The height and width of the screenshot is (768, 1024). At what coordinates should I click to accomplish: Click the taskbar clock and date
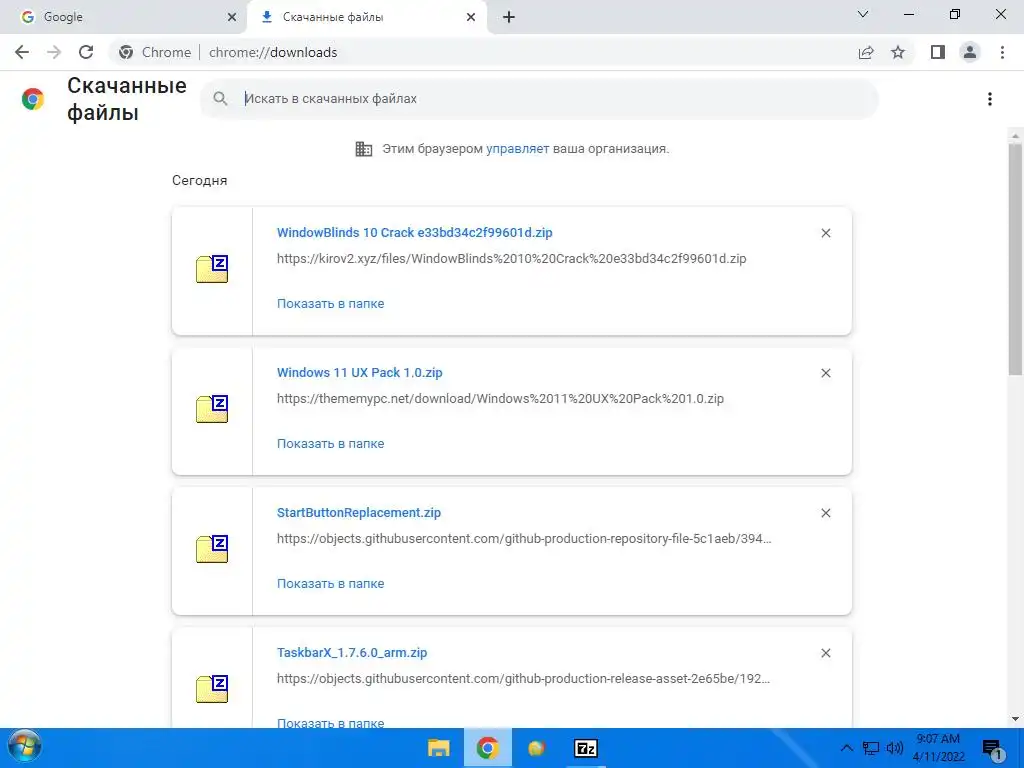938,748
